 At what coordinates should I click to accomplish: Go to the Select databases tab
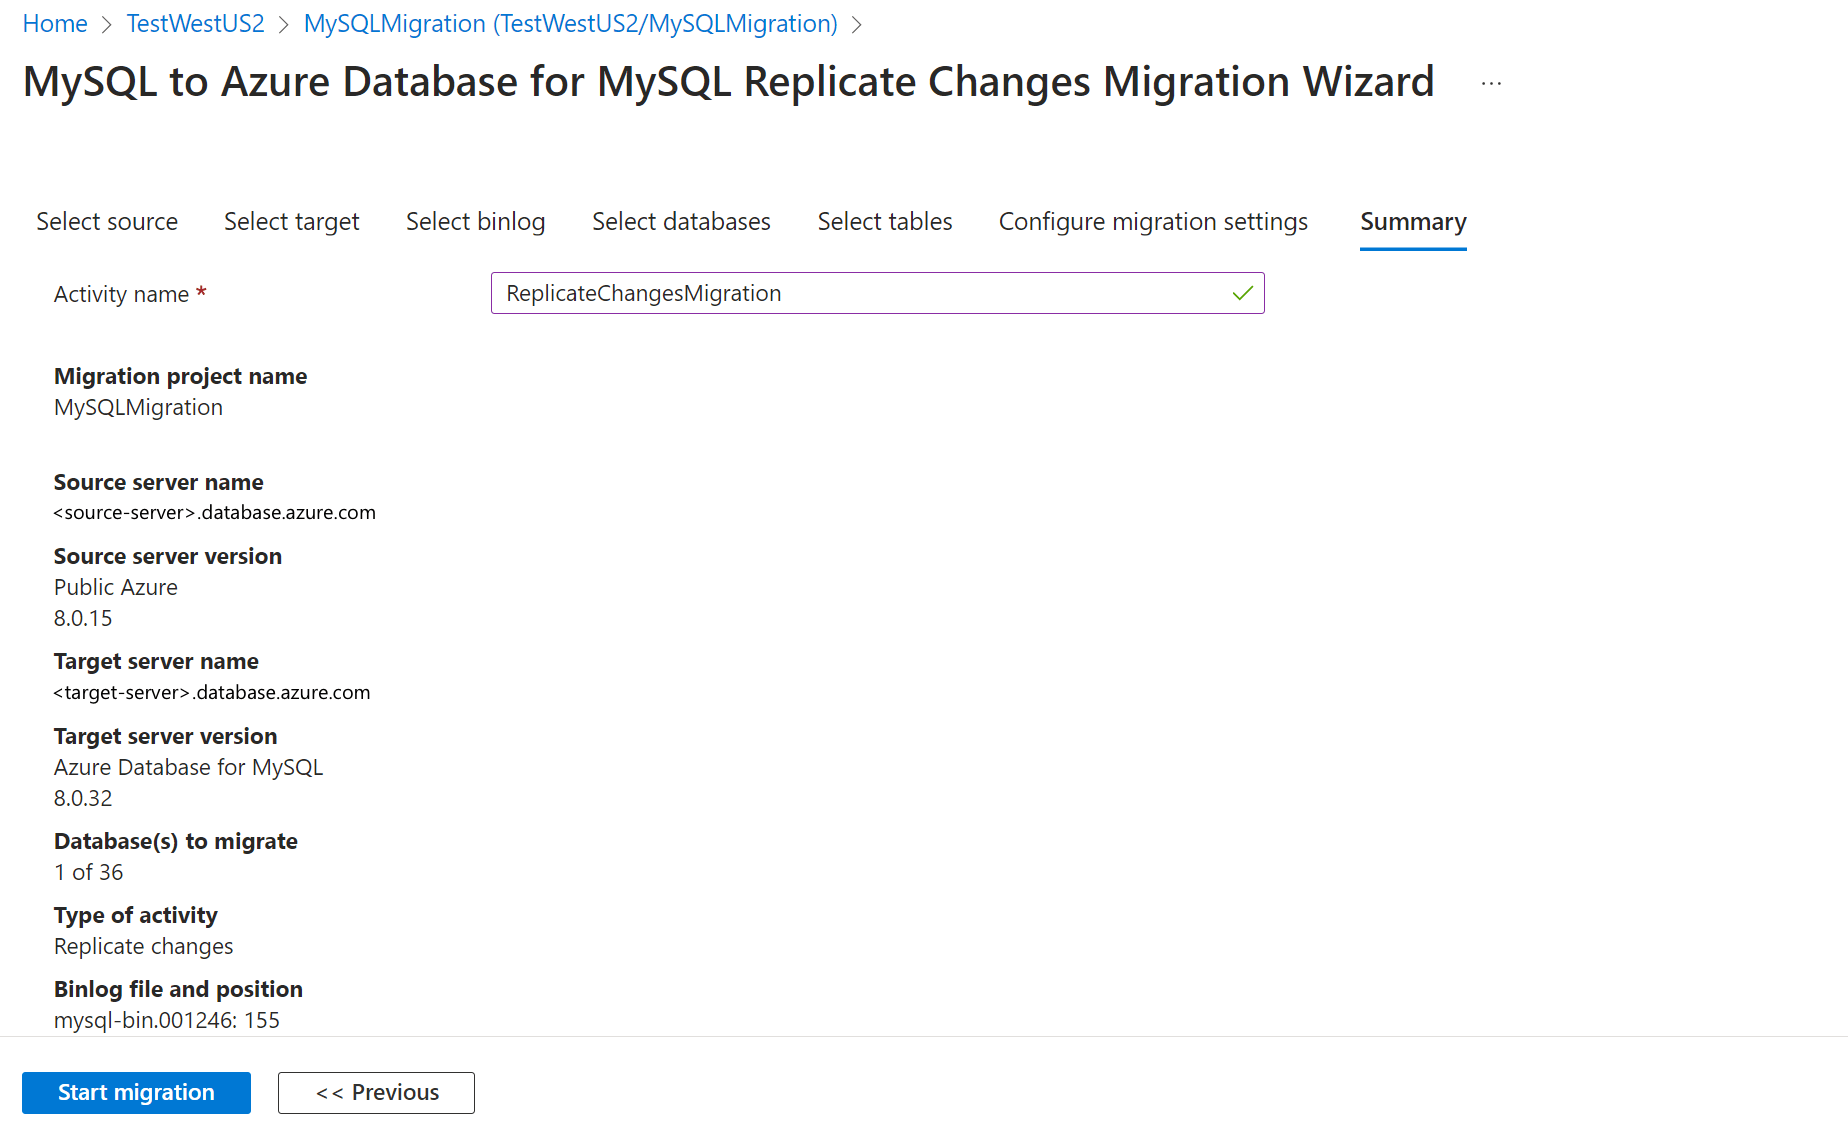tap(681, 222)
